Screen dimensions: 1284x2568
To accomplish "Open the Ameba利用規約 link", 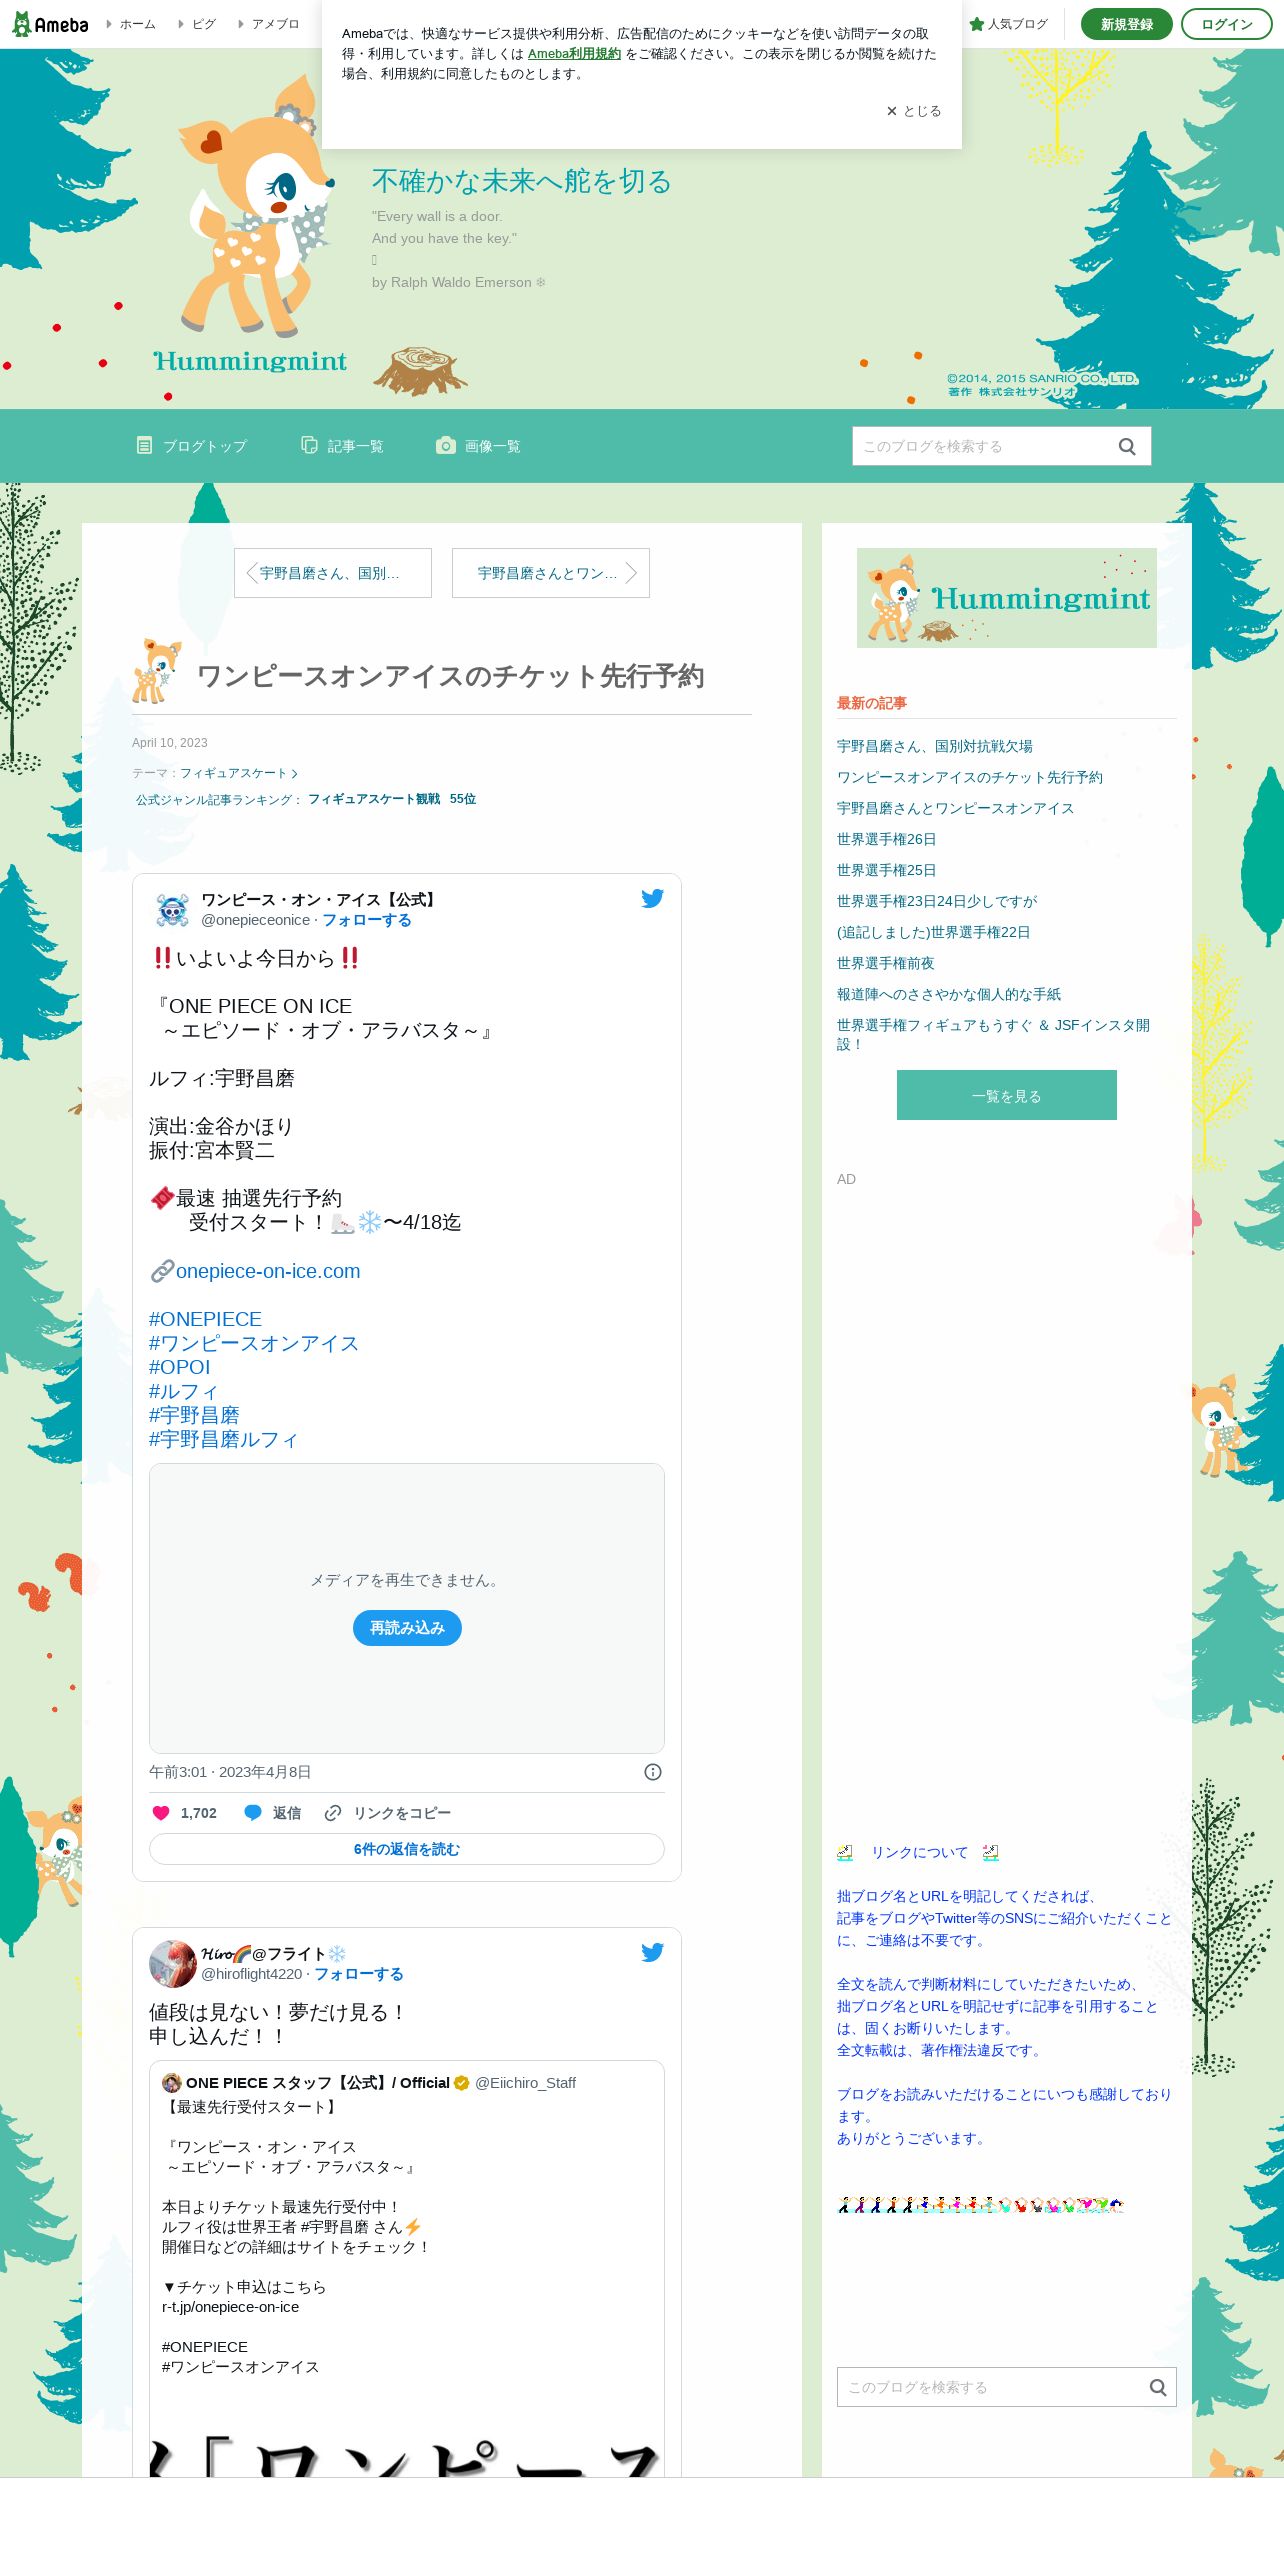I will pos(574,54).
